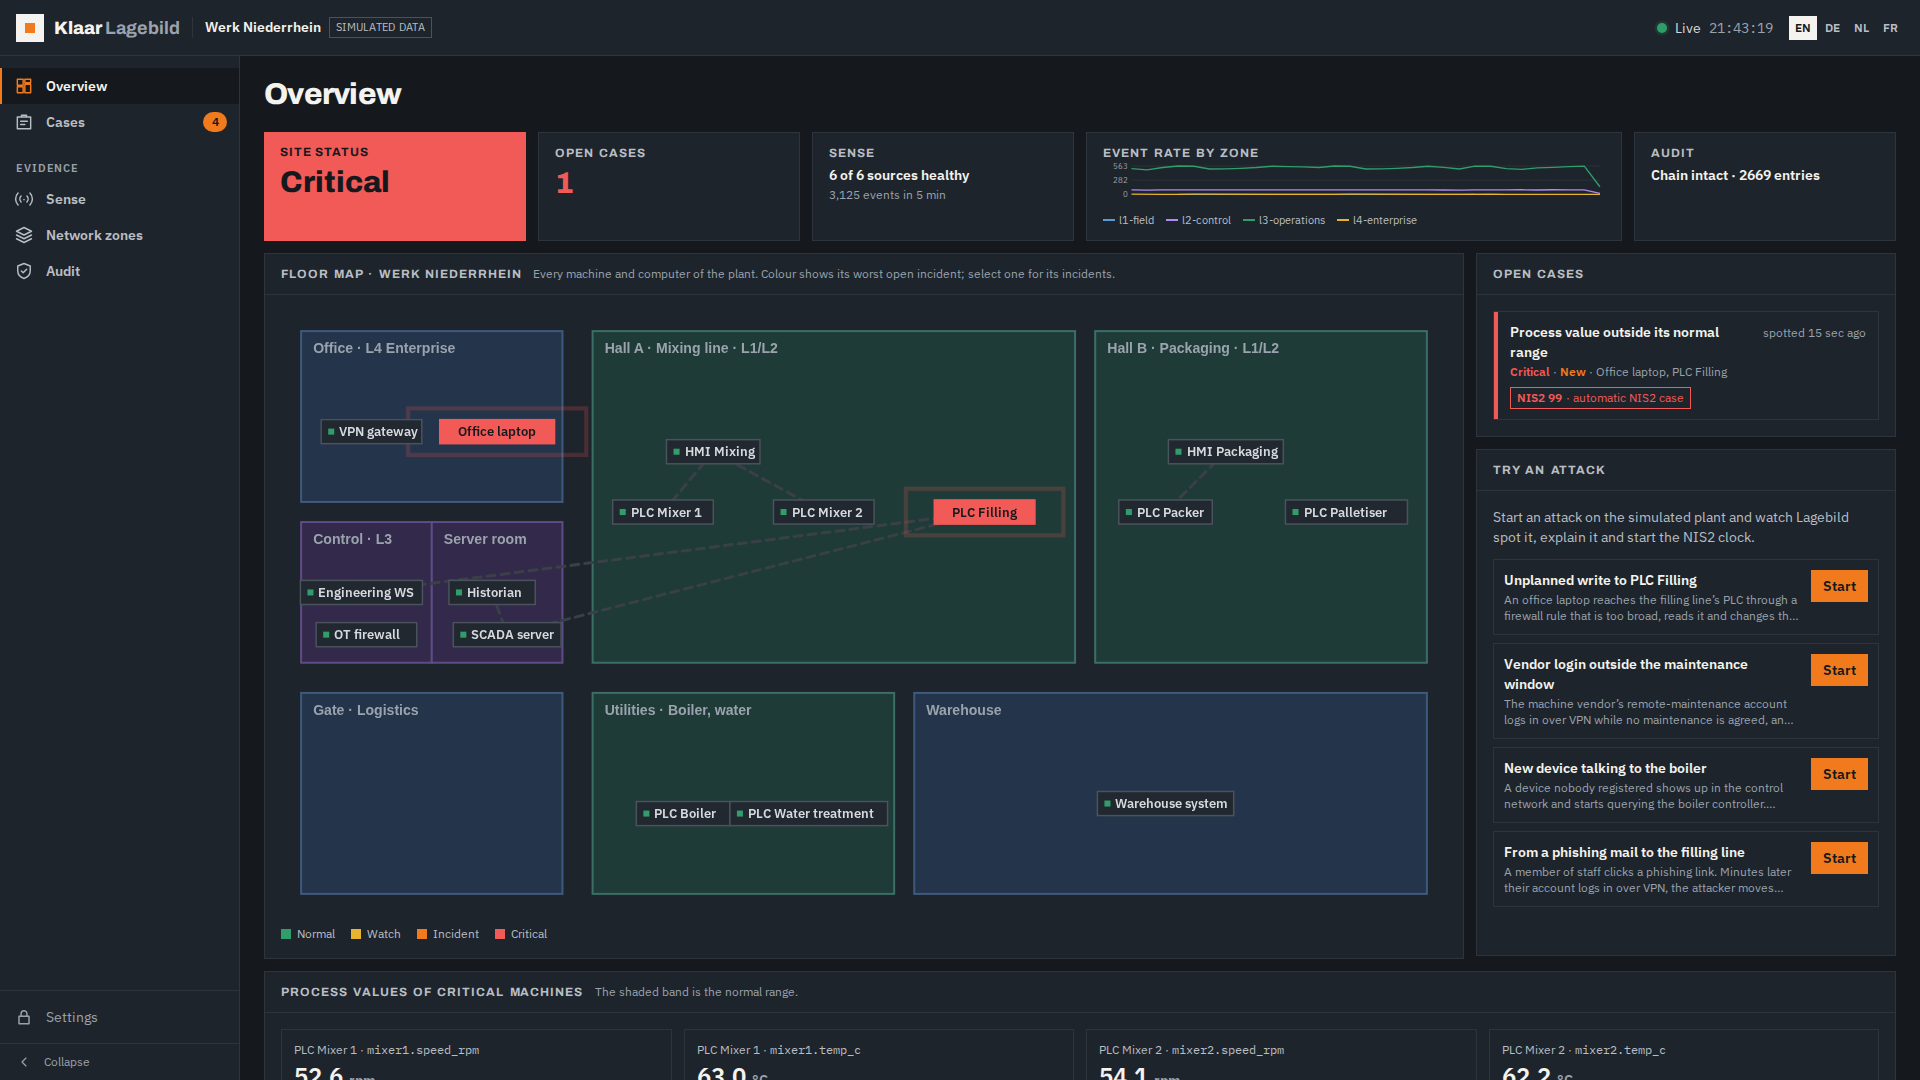The width and height of the screenshot is (1920, 1080).
Task: Click the Klaar Lagebild orange logo icon
Action: (30, 28)
